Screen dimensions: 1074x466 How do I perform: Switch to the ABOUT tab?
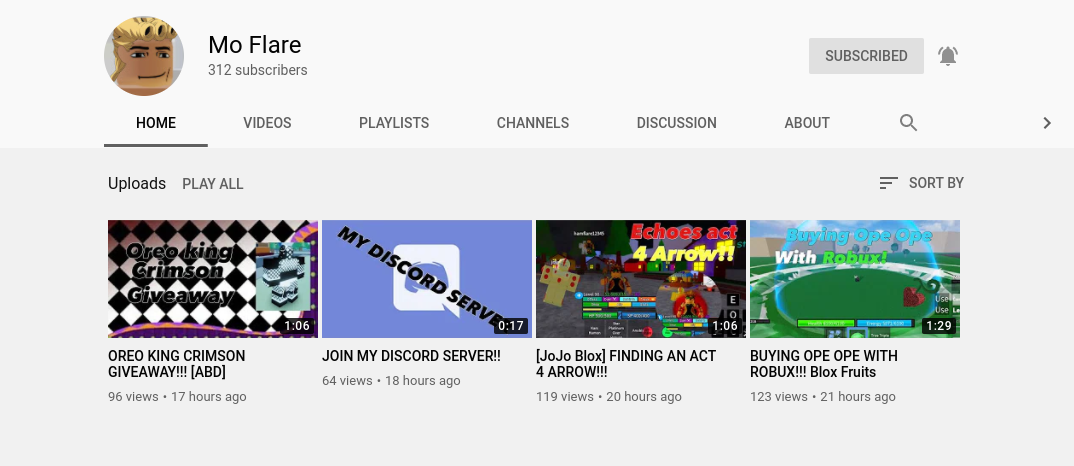point(807,123)
